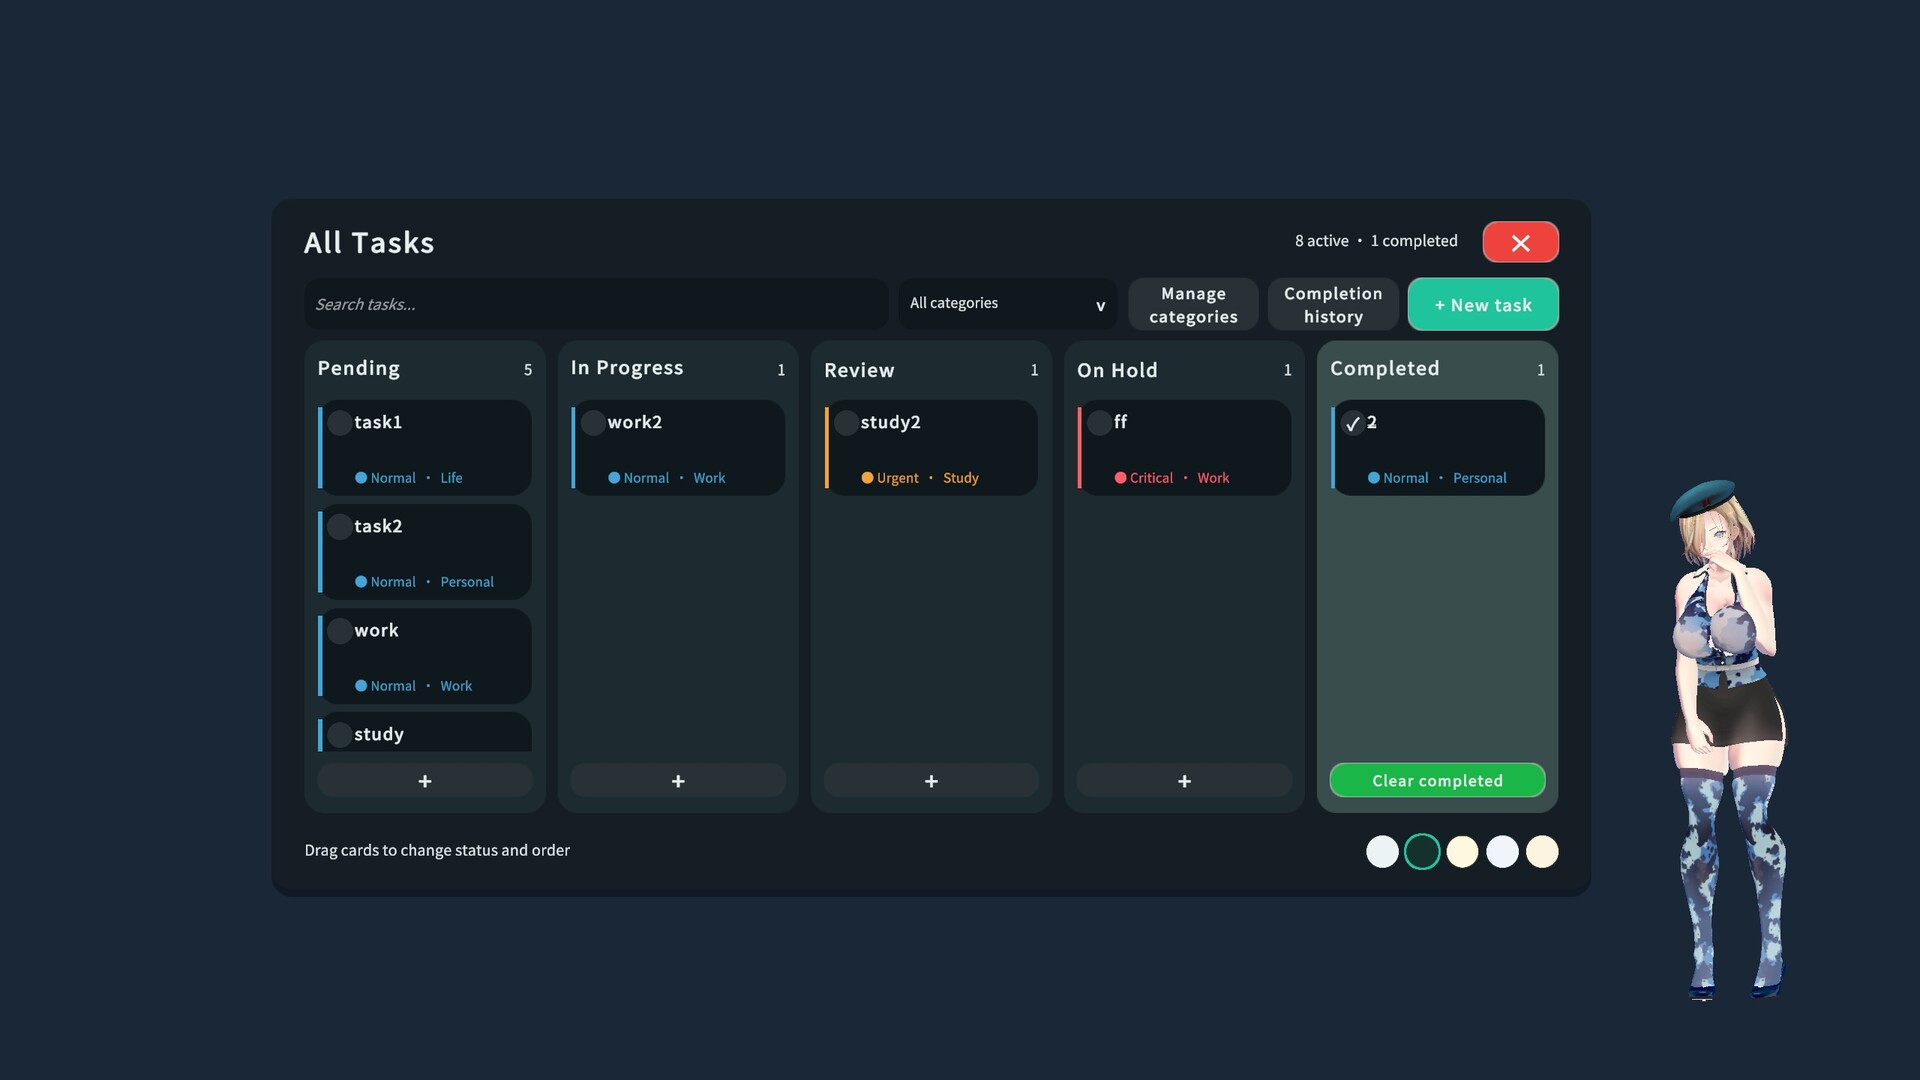Add a card with Pending column plus
Viewport: 1920px width, 1080px height.
[x=425, y=781]
